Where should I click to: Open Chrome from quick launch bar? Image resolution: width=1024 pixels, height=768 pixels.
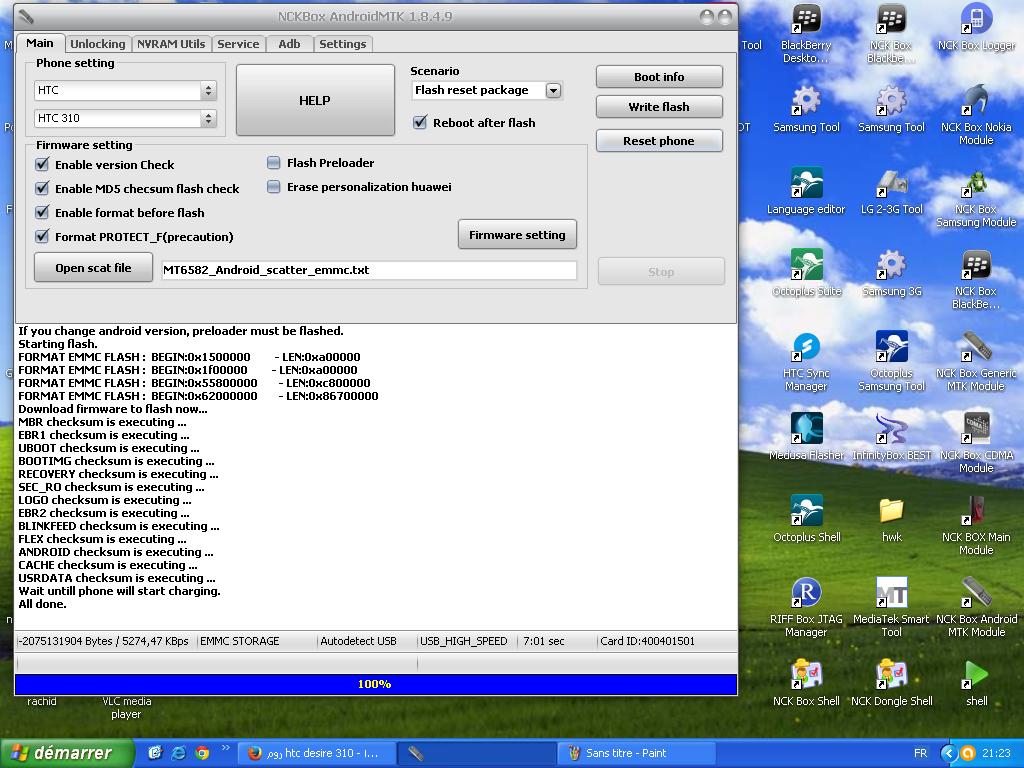click(202, 753)
